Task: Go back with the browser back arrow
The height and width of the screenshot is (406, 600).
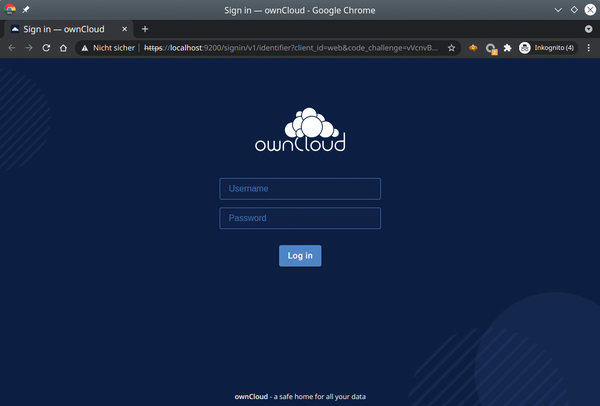Action: (12, 48)
